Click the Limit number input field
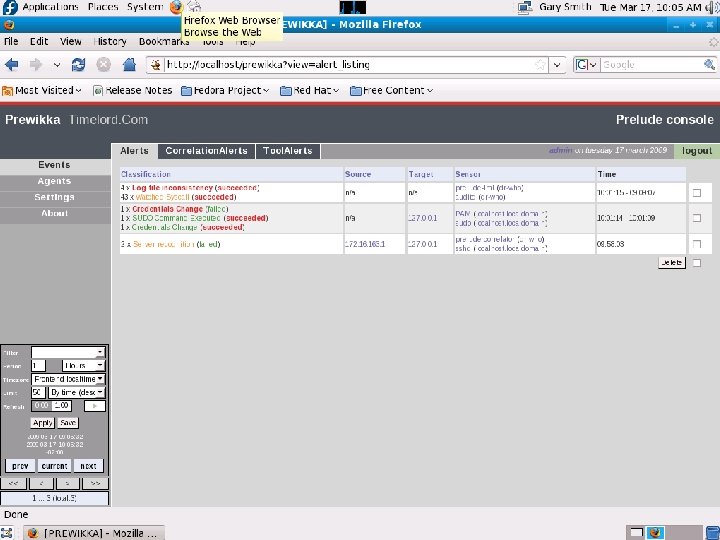This screenshot has height=540, width=720. [x=38, y=392]
